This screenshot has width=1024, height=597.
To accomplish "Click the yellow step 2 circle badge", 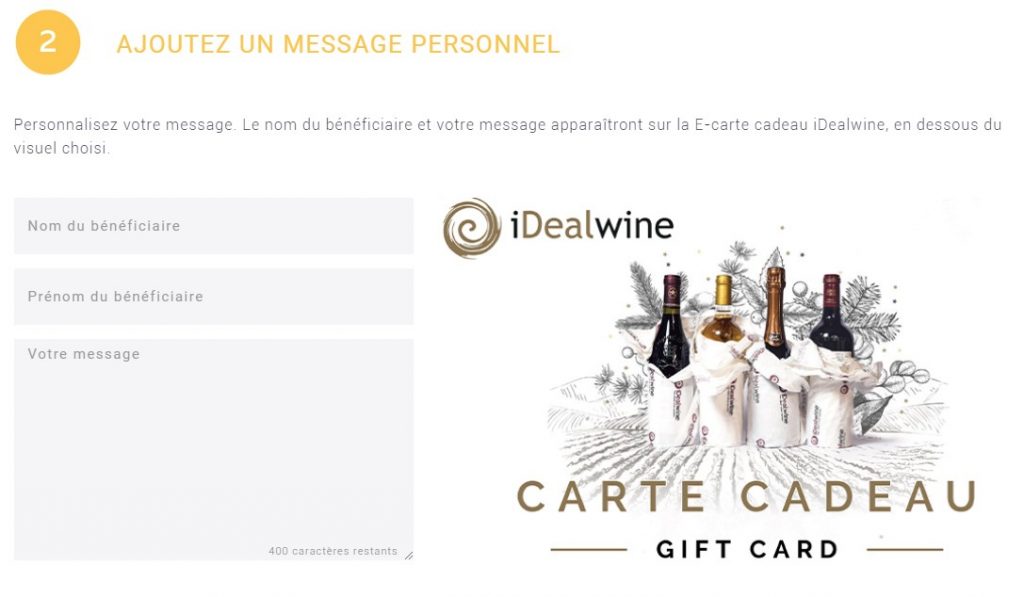I will pyautogui.click(x=48, y=42).
